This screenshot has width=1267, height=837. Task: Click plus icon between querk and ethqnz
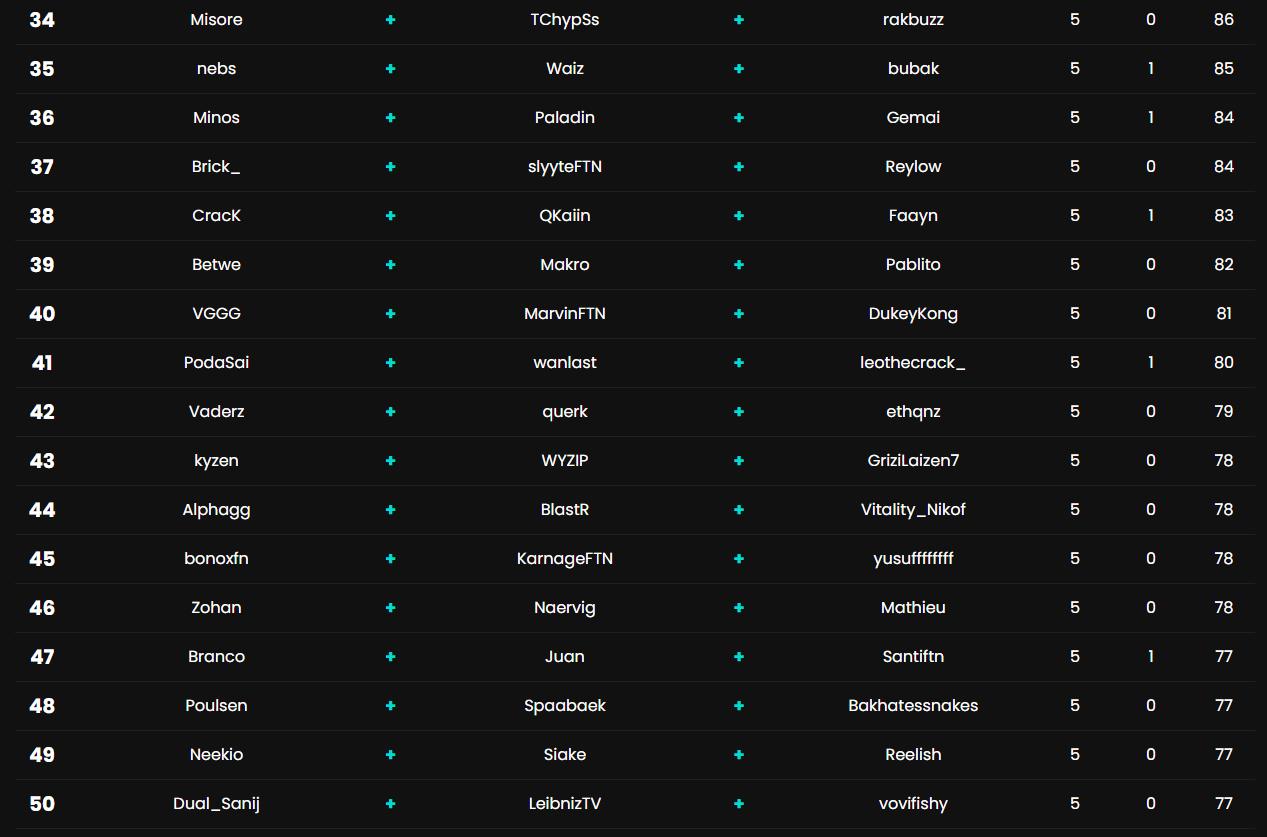click(739, 412)
